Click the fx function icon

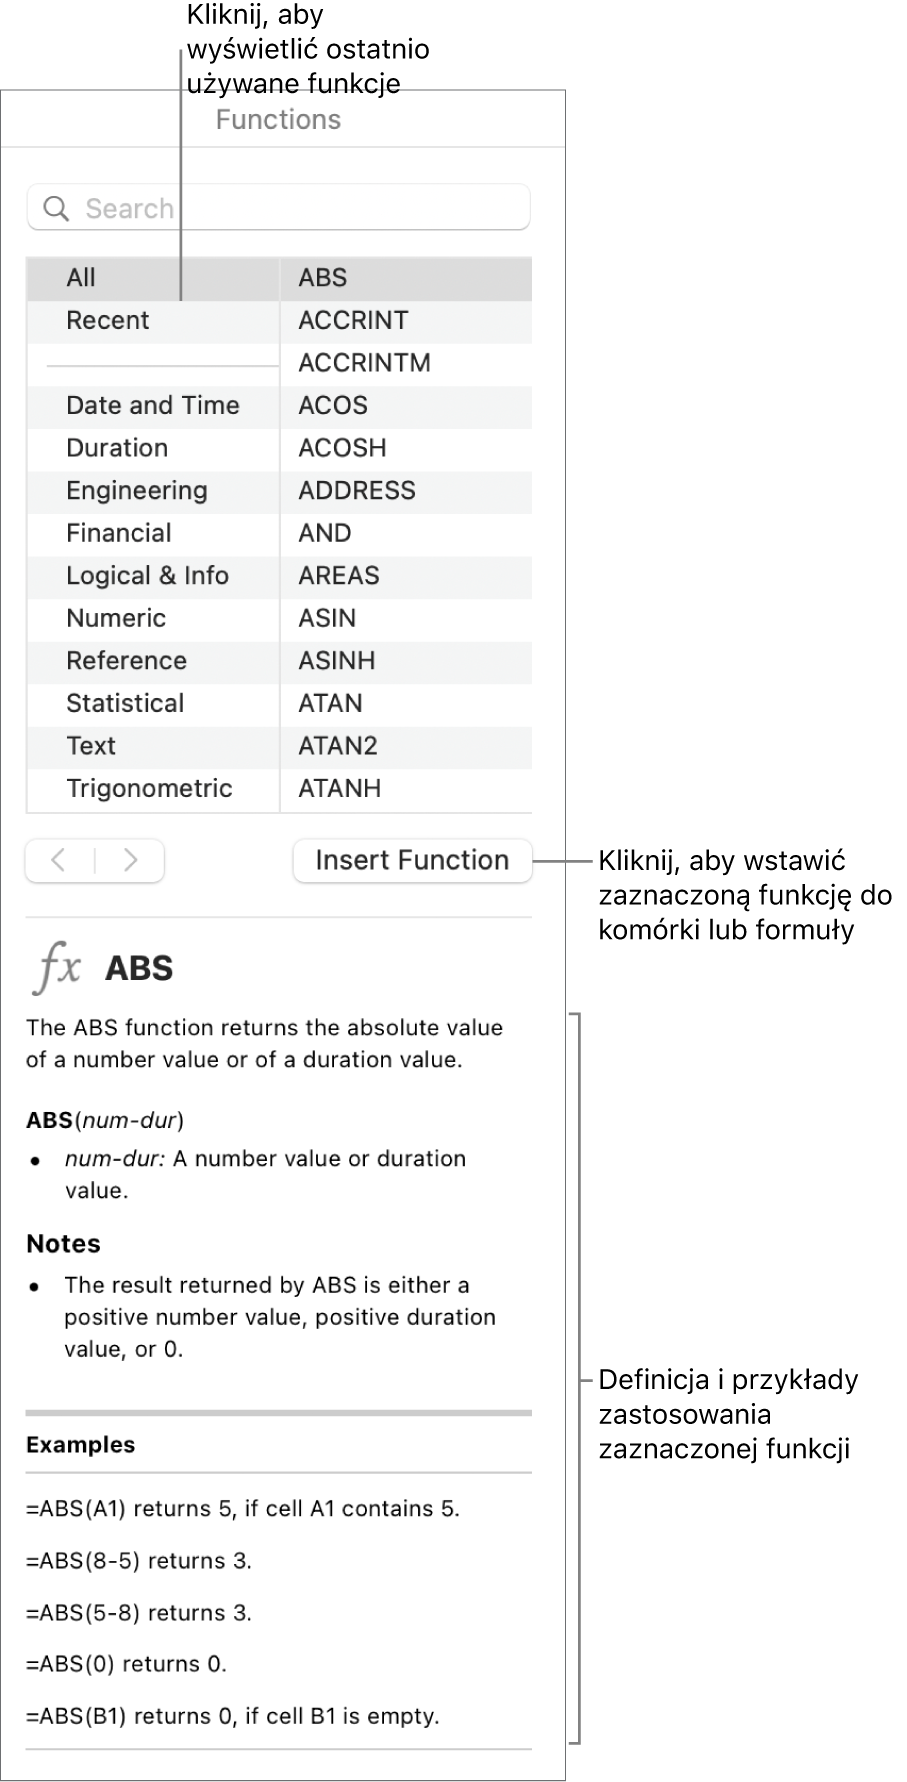click(x=58, y=968)
